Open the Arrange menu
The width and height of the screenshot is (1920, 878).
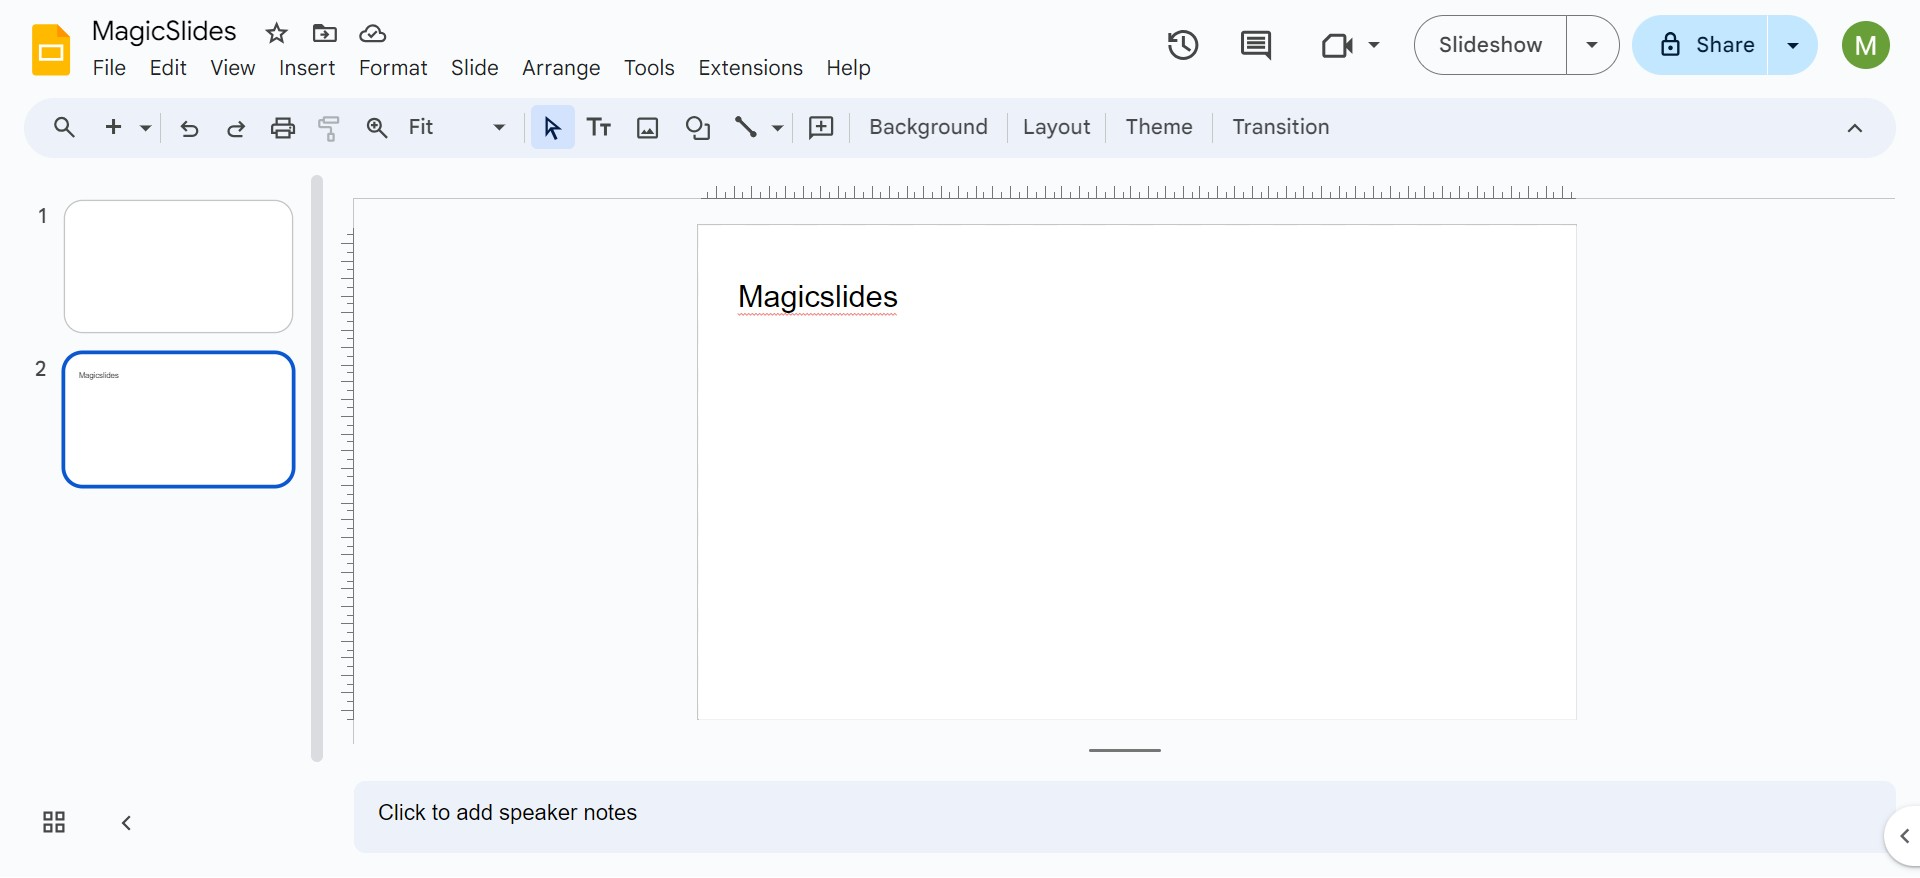(560, 68)
